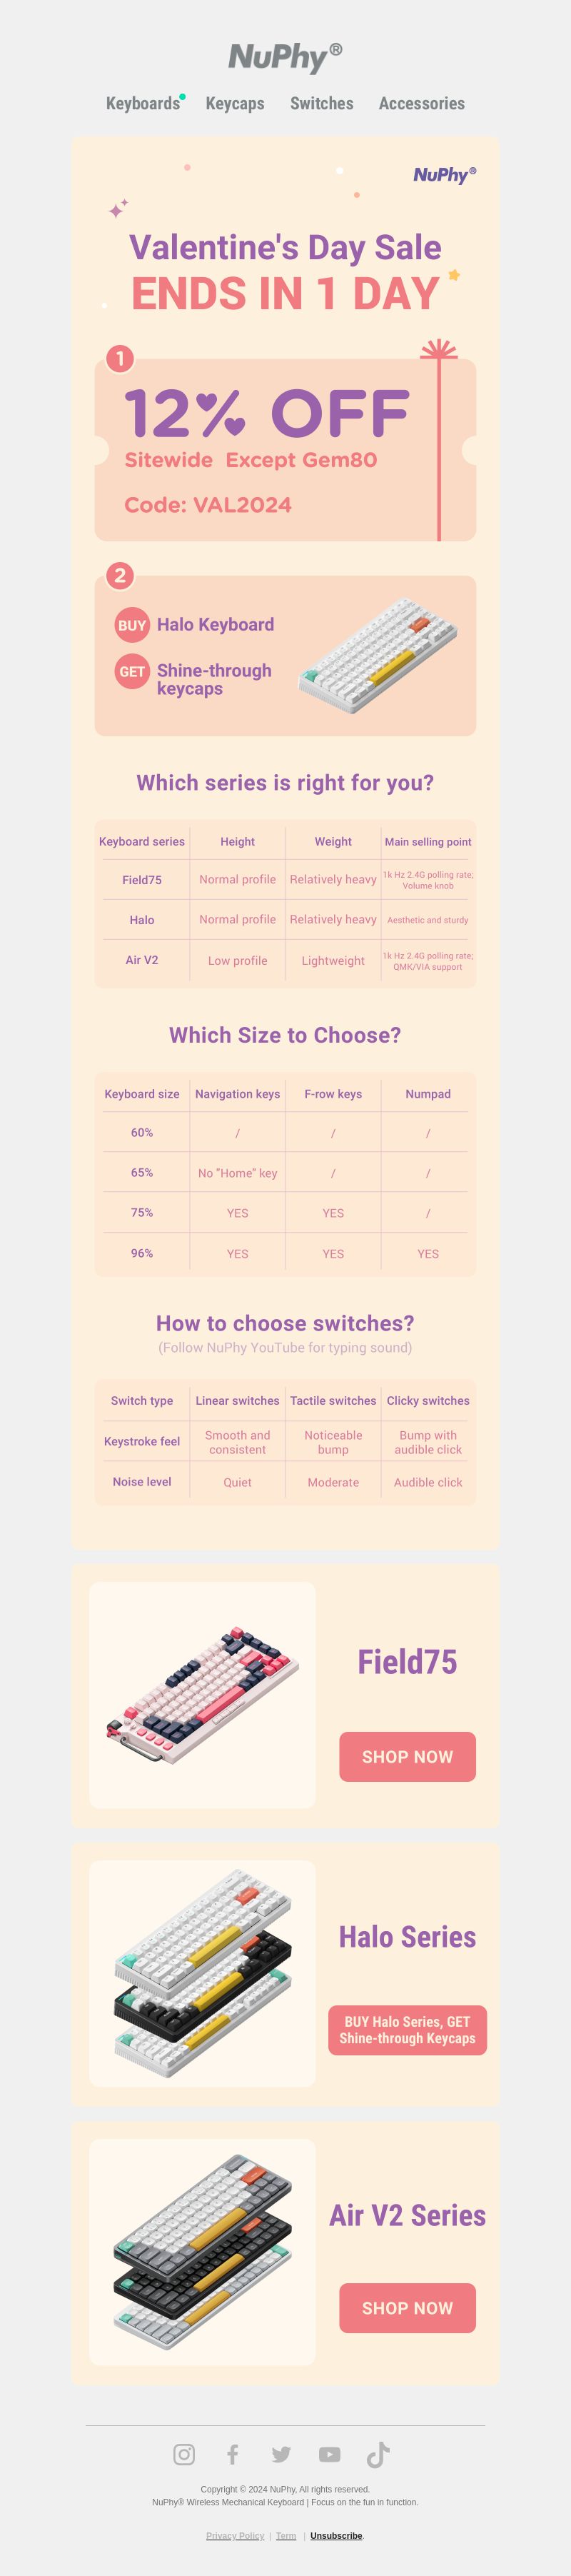Open the Keyboards menu item
The width and height of the screenshot is (571, 2576).
143,103
